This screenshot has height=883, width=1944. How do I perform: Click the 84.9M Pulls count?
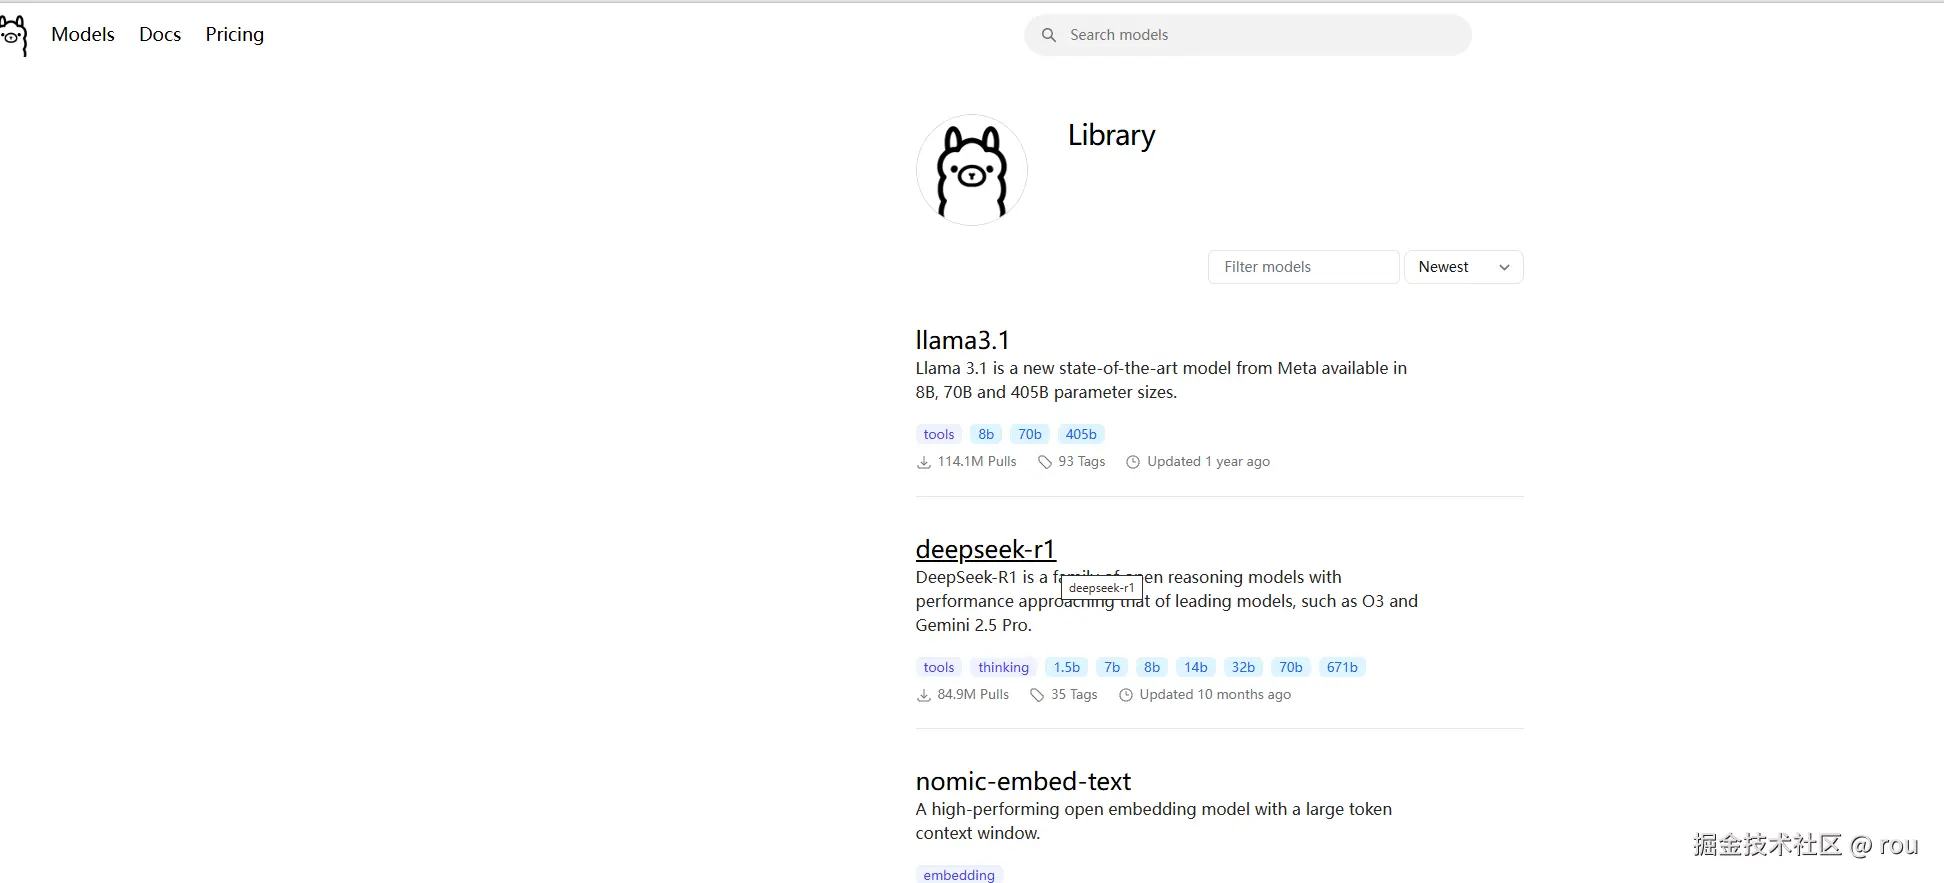click(973, 695)
